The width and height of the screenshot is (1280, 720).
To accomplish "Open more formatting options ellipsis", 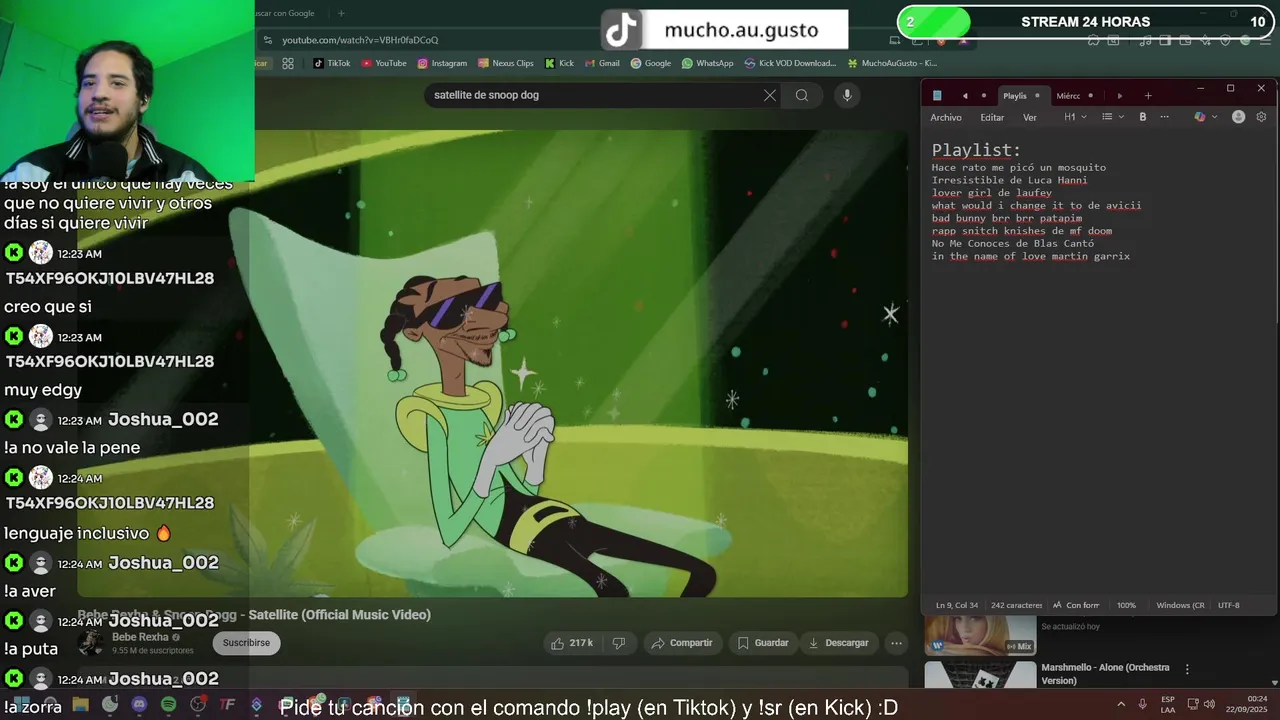I will pyautogui.click(x=1164, y=117).
